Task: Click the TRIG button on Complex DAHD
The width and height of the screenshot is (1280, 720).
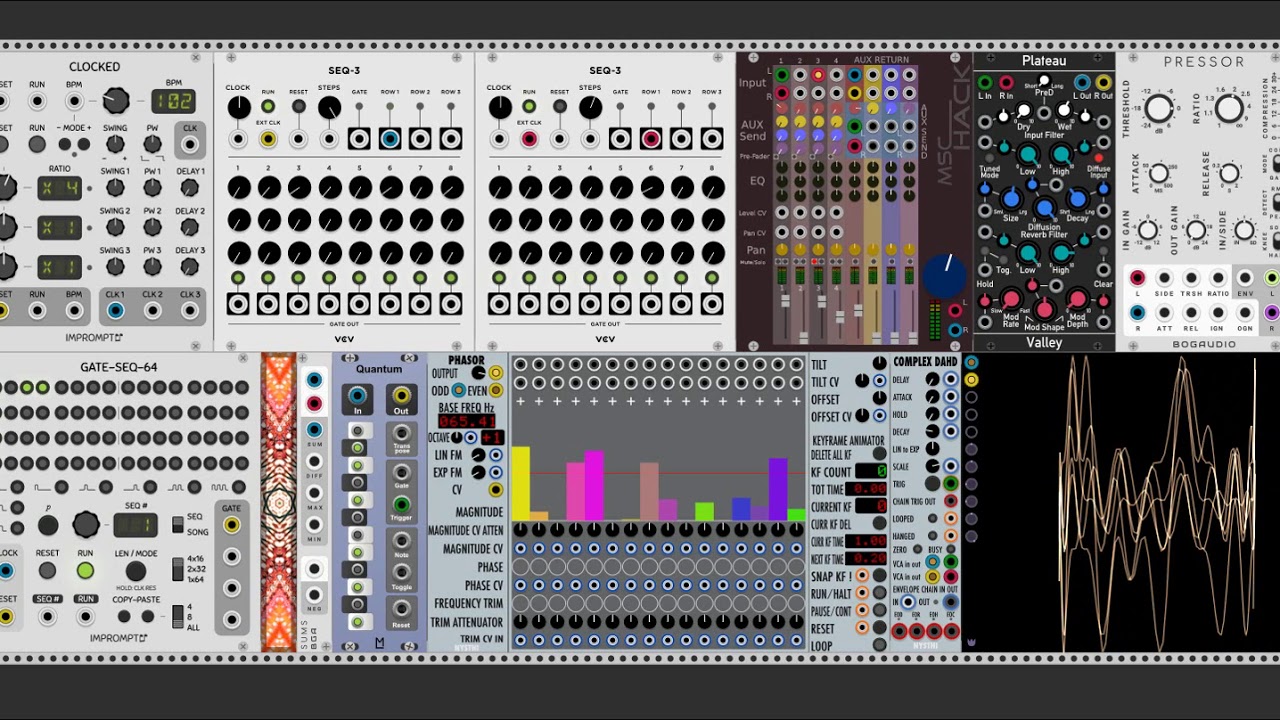Action: [932, 484]
